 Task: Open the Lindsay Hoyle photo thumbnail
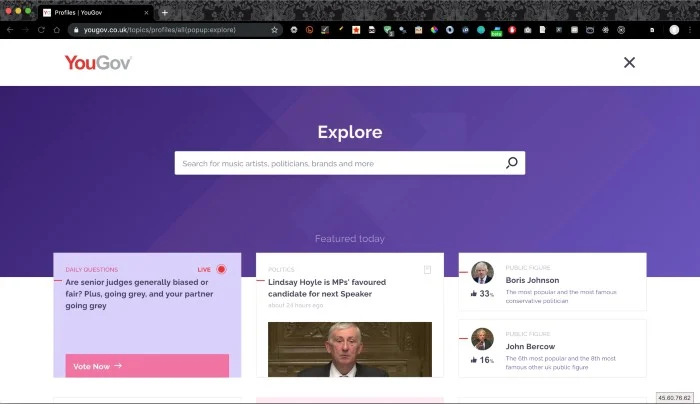[350, 349]
